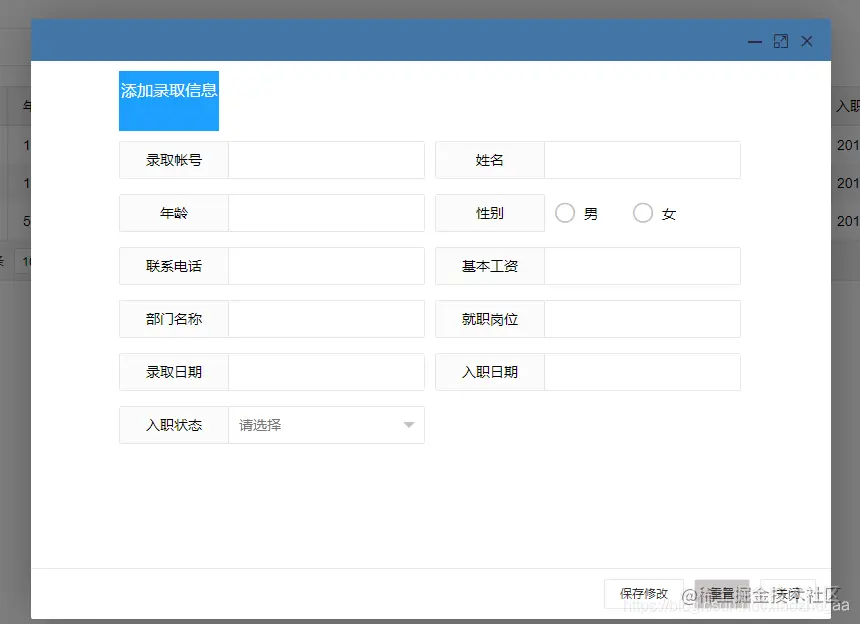Select the 男 gender radio button
860x624 pixels.
(x=565, y=212)
